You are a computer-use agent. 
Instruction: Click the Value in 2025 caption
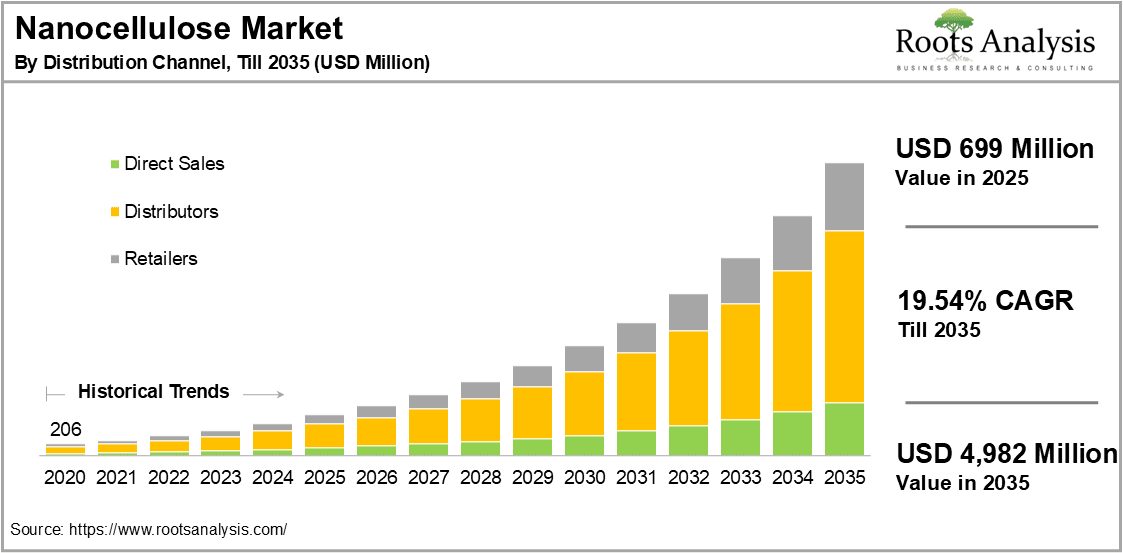(963, 178)
